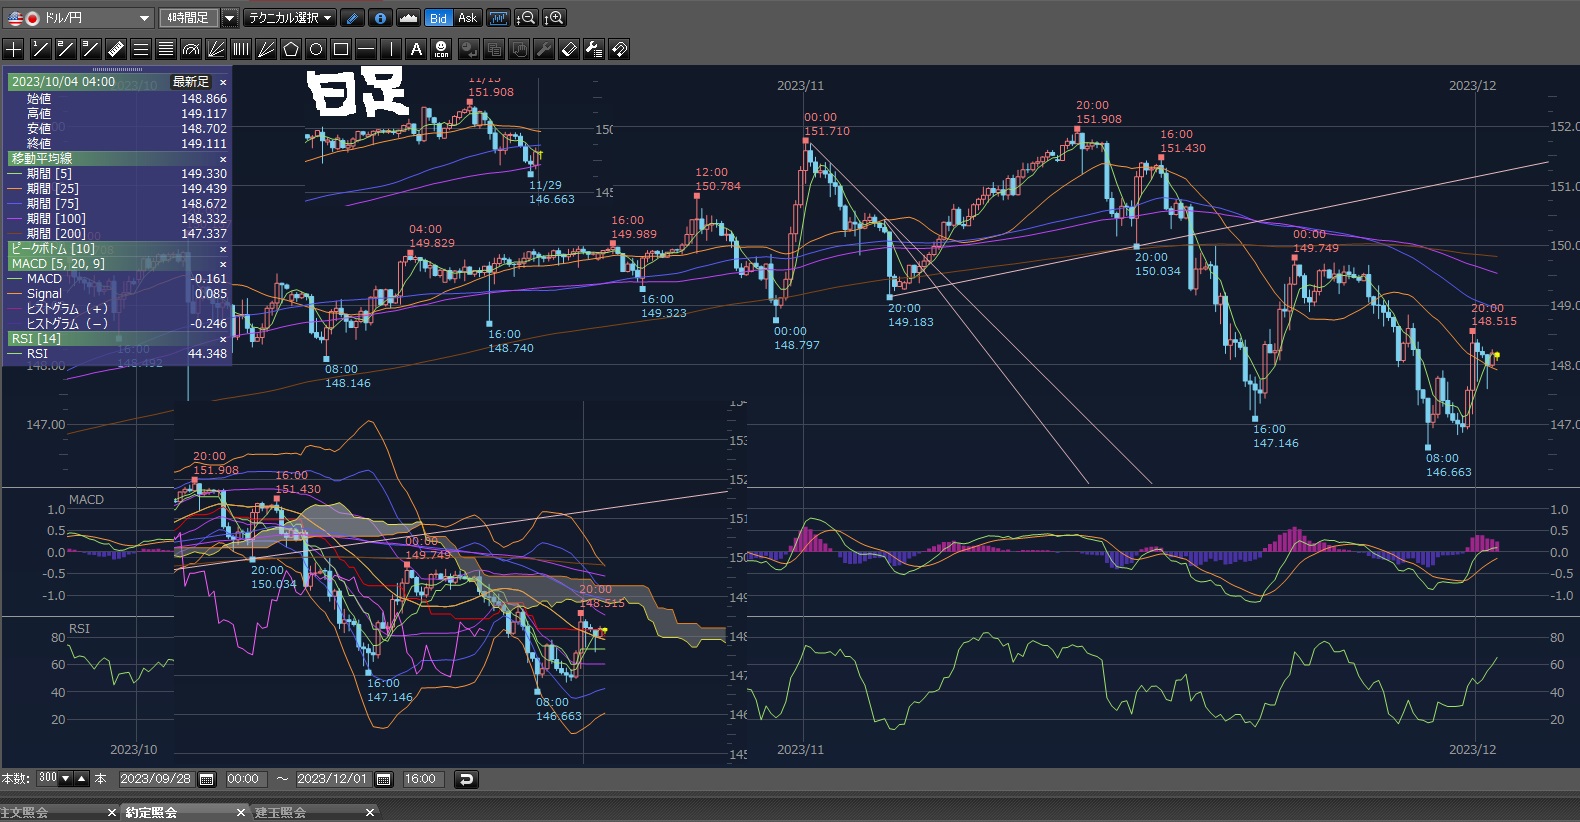Open the テクニカル選択 indicator dropdown

(x=290, y=18)
